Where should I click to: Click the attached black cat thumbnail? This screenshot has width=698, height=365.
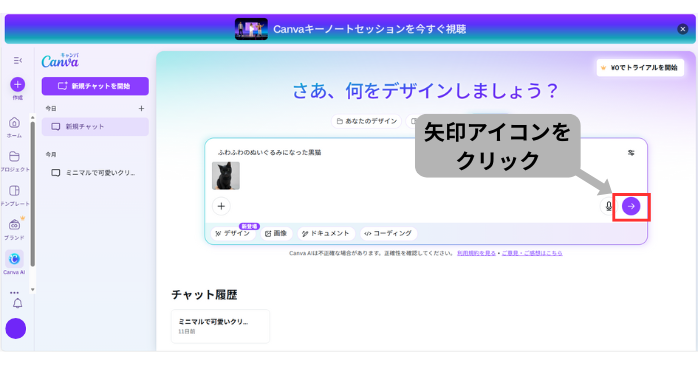[x=226, y=176]
